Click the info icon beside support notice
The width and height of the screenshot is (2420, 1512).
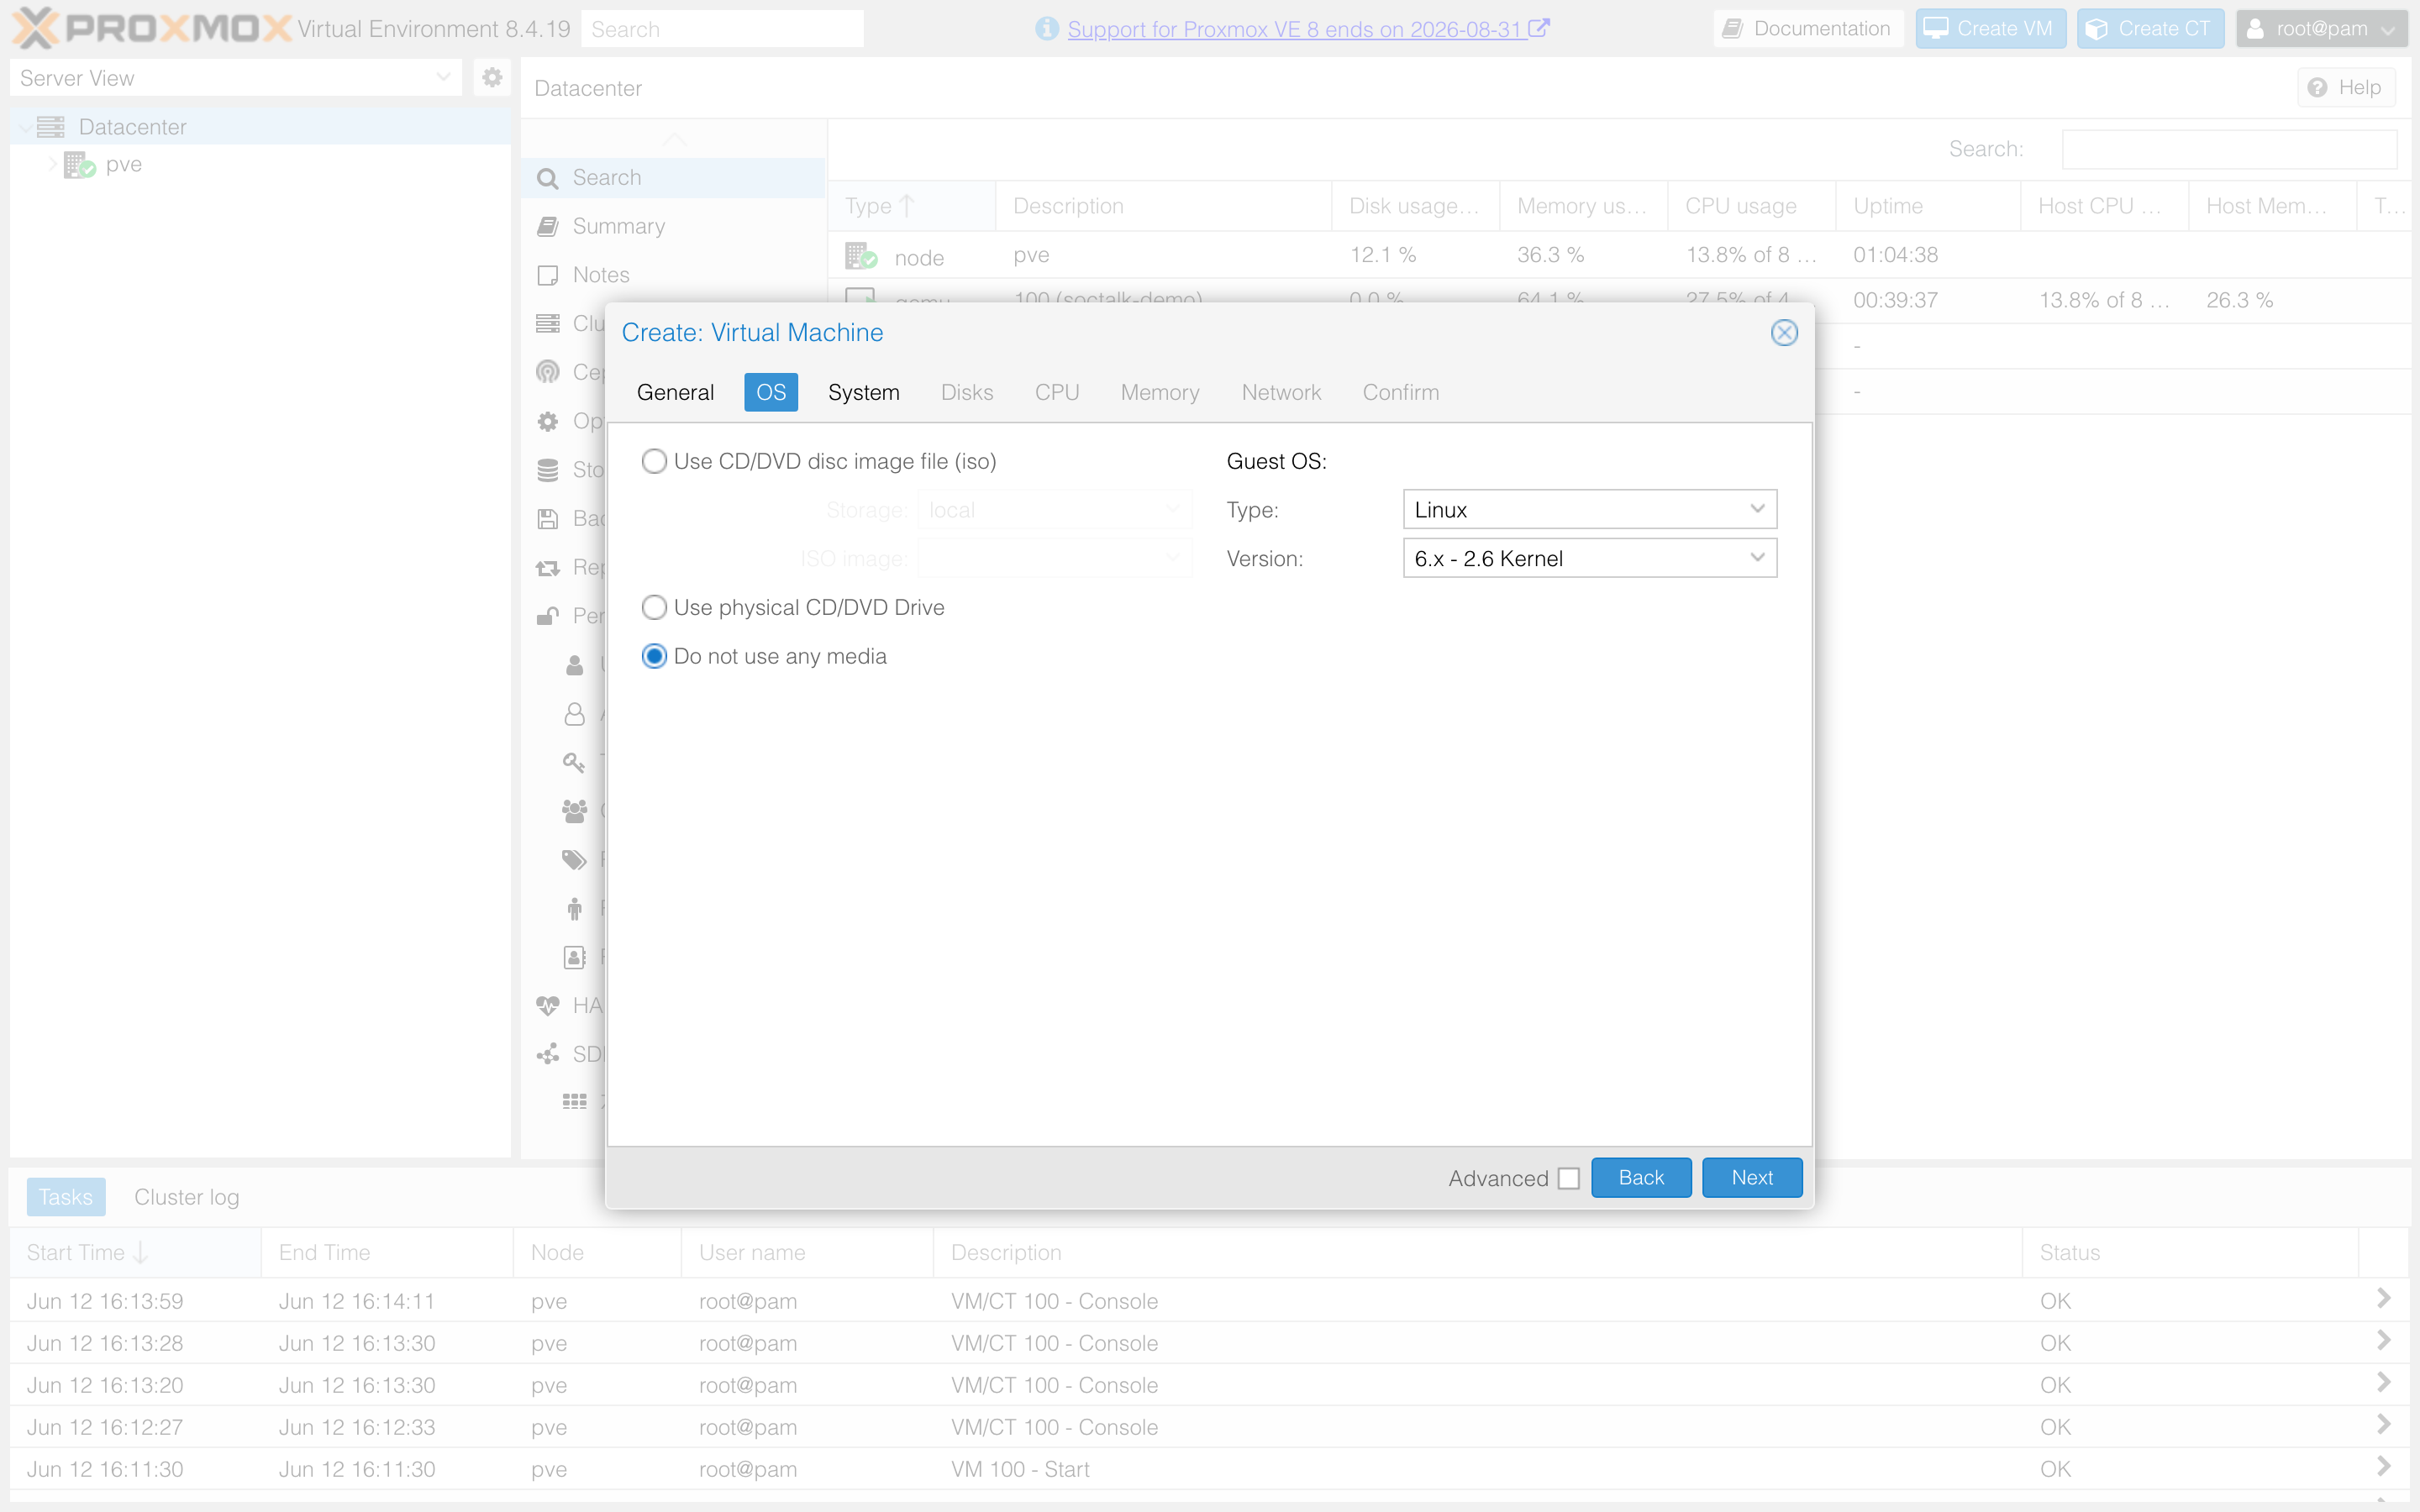[1046, 29]
